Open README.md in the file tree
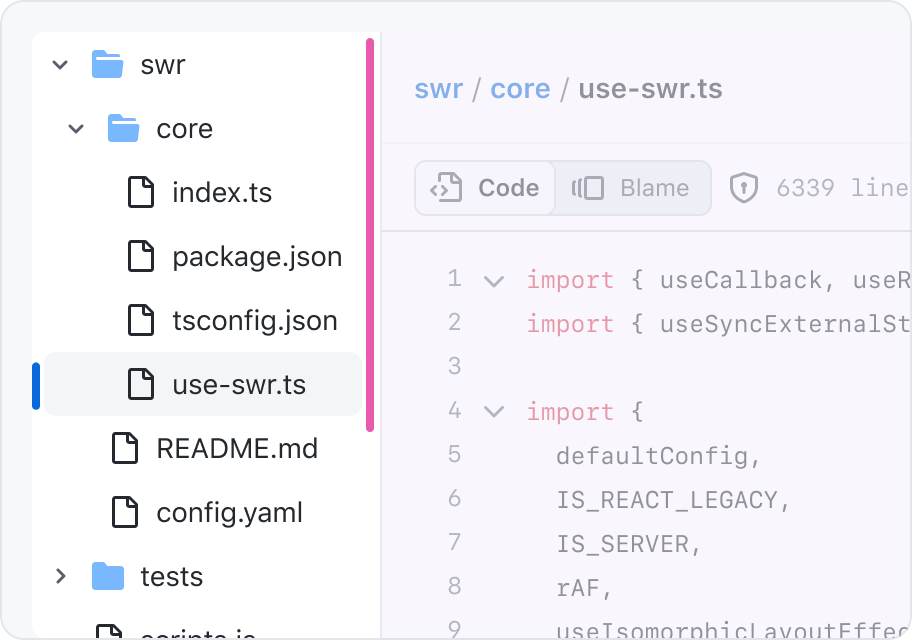 pyautogui.click(x=237, y=449)
